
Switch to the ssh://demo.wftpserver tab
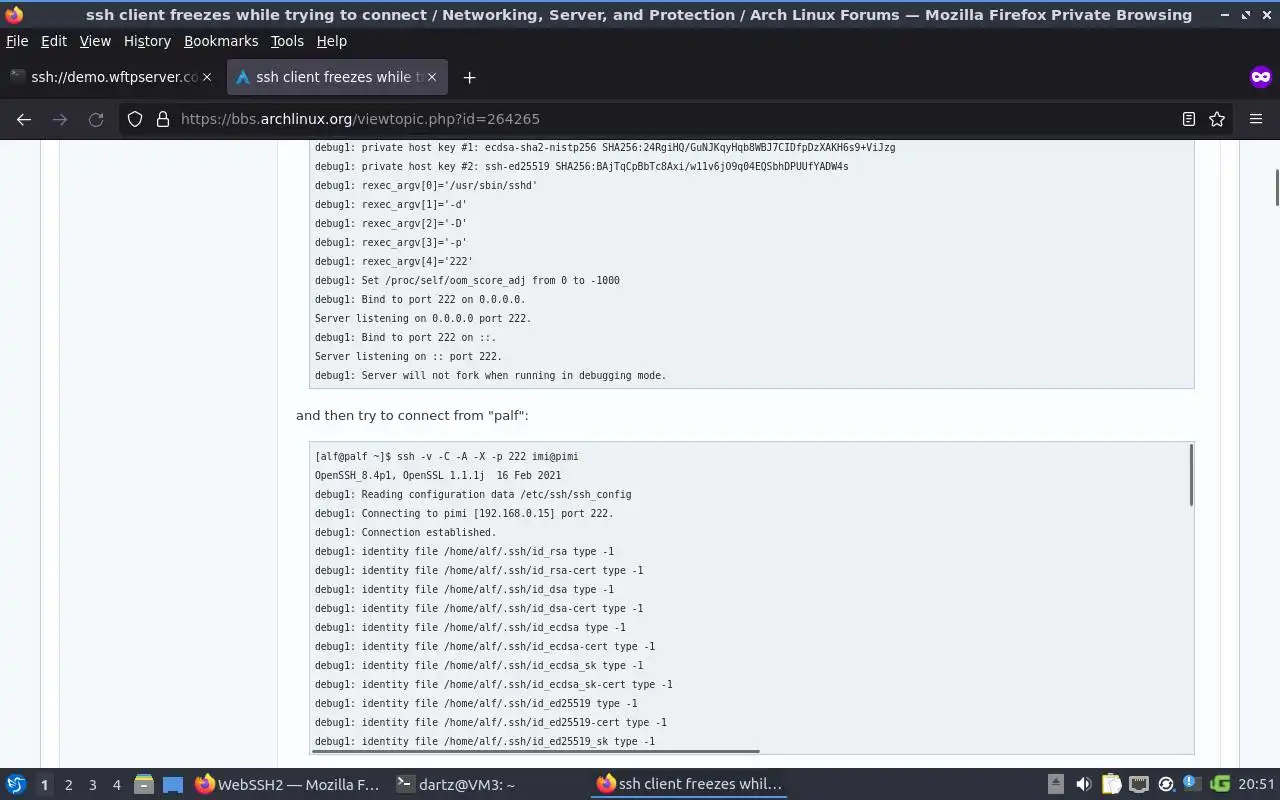(x=110, y=77)
